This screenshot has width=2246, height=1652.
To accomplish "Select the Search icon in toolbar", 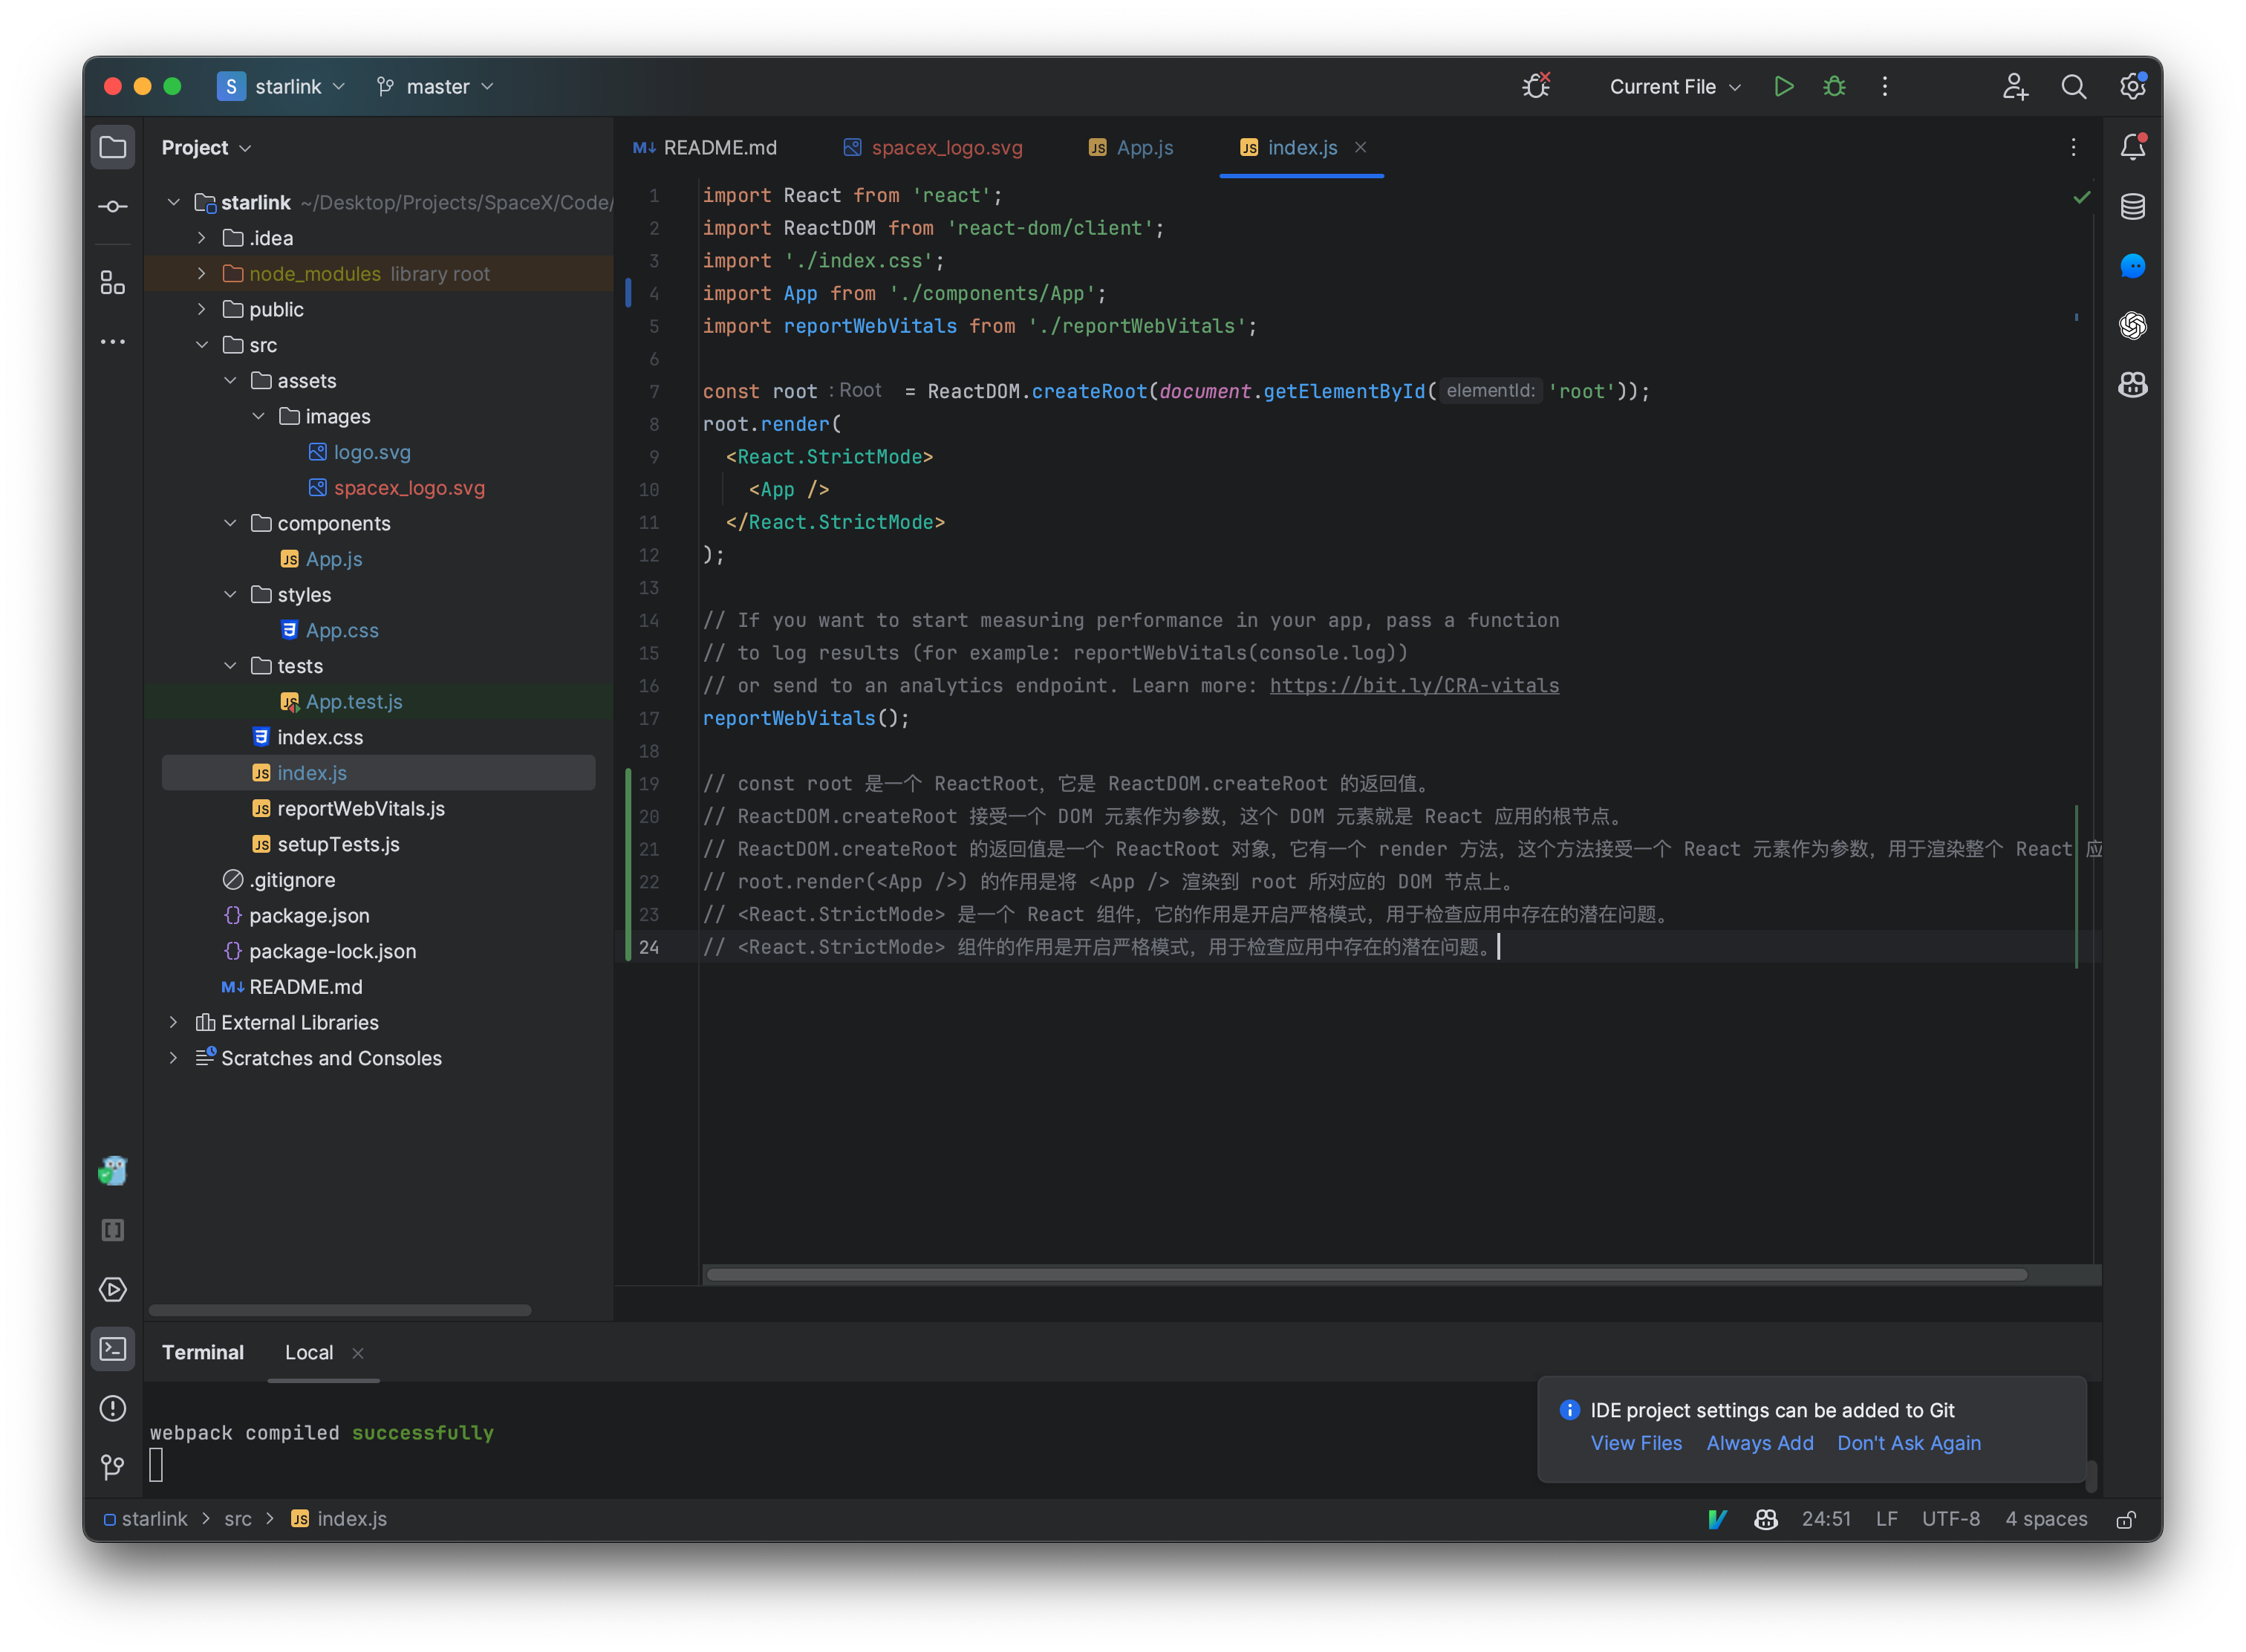I will (2074, 84).
